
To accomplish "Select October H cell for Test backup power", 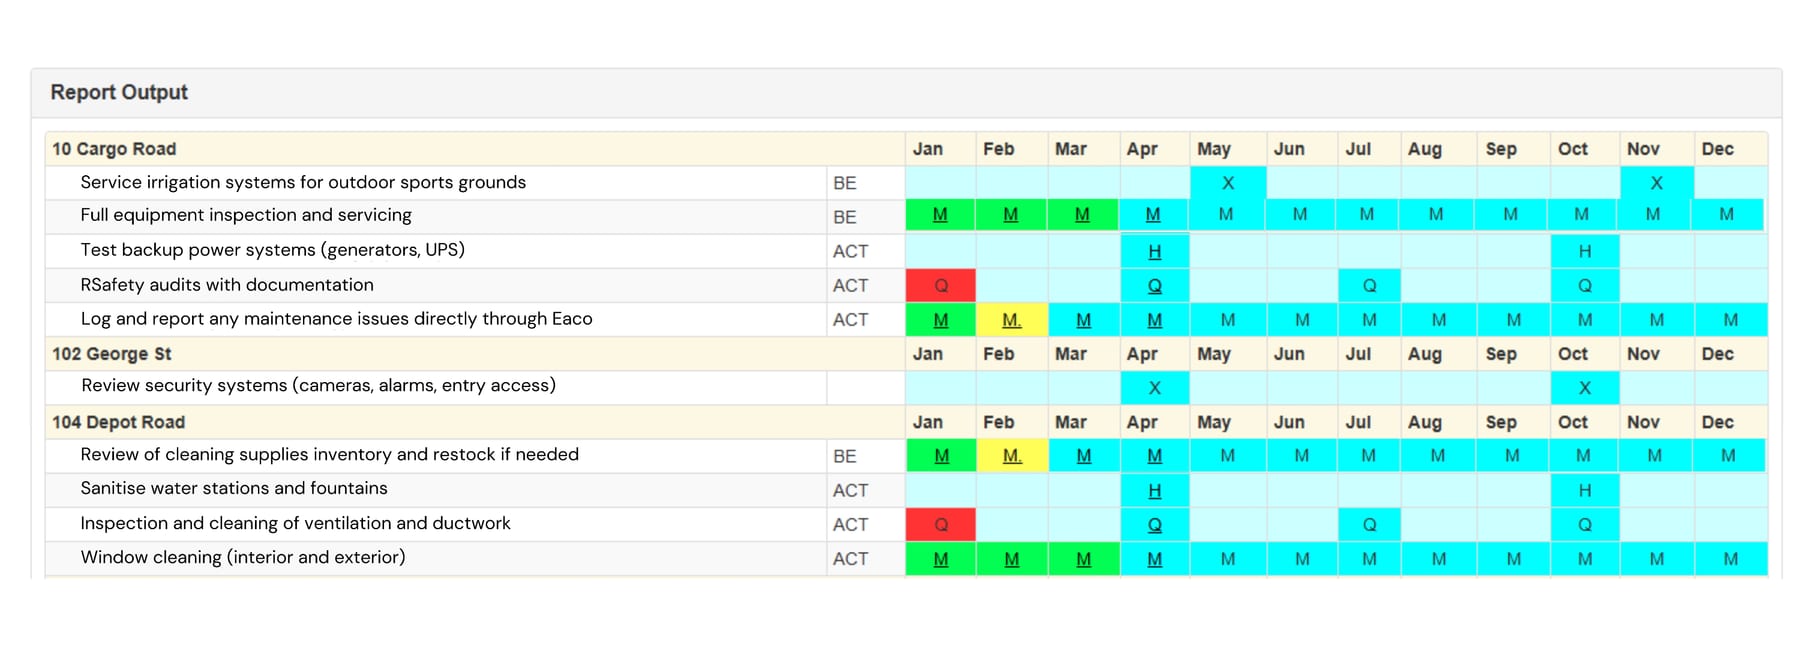I will (1585, 252).
